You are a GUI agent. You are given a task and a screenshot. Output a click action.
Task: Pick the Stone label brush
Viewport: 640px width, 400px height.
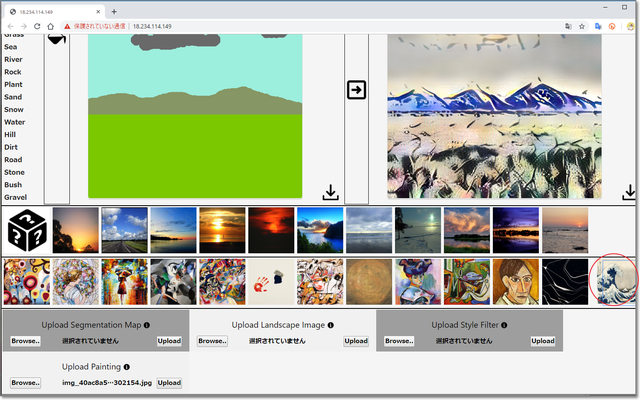(x=14, y=172)
